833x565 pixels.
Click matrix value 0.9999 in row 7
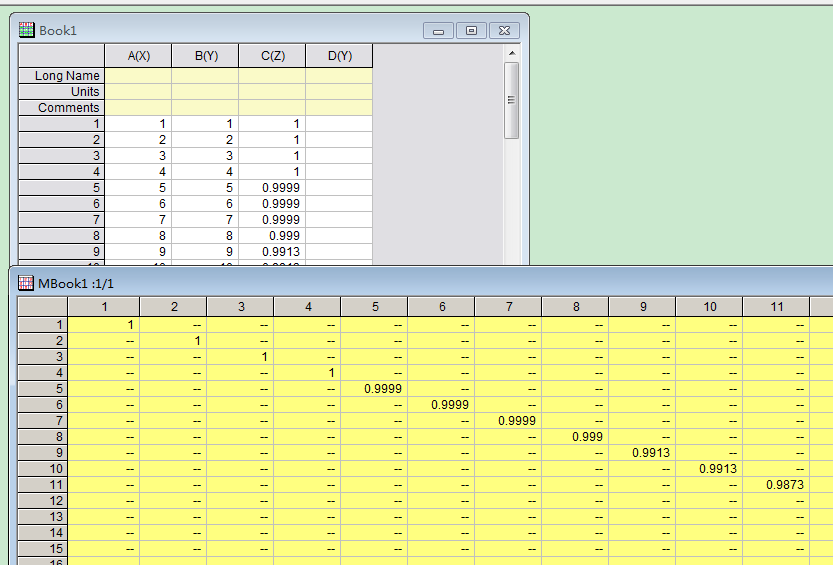pos(508,421)
